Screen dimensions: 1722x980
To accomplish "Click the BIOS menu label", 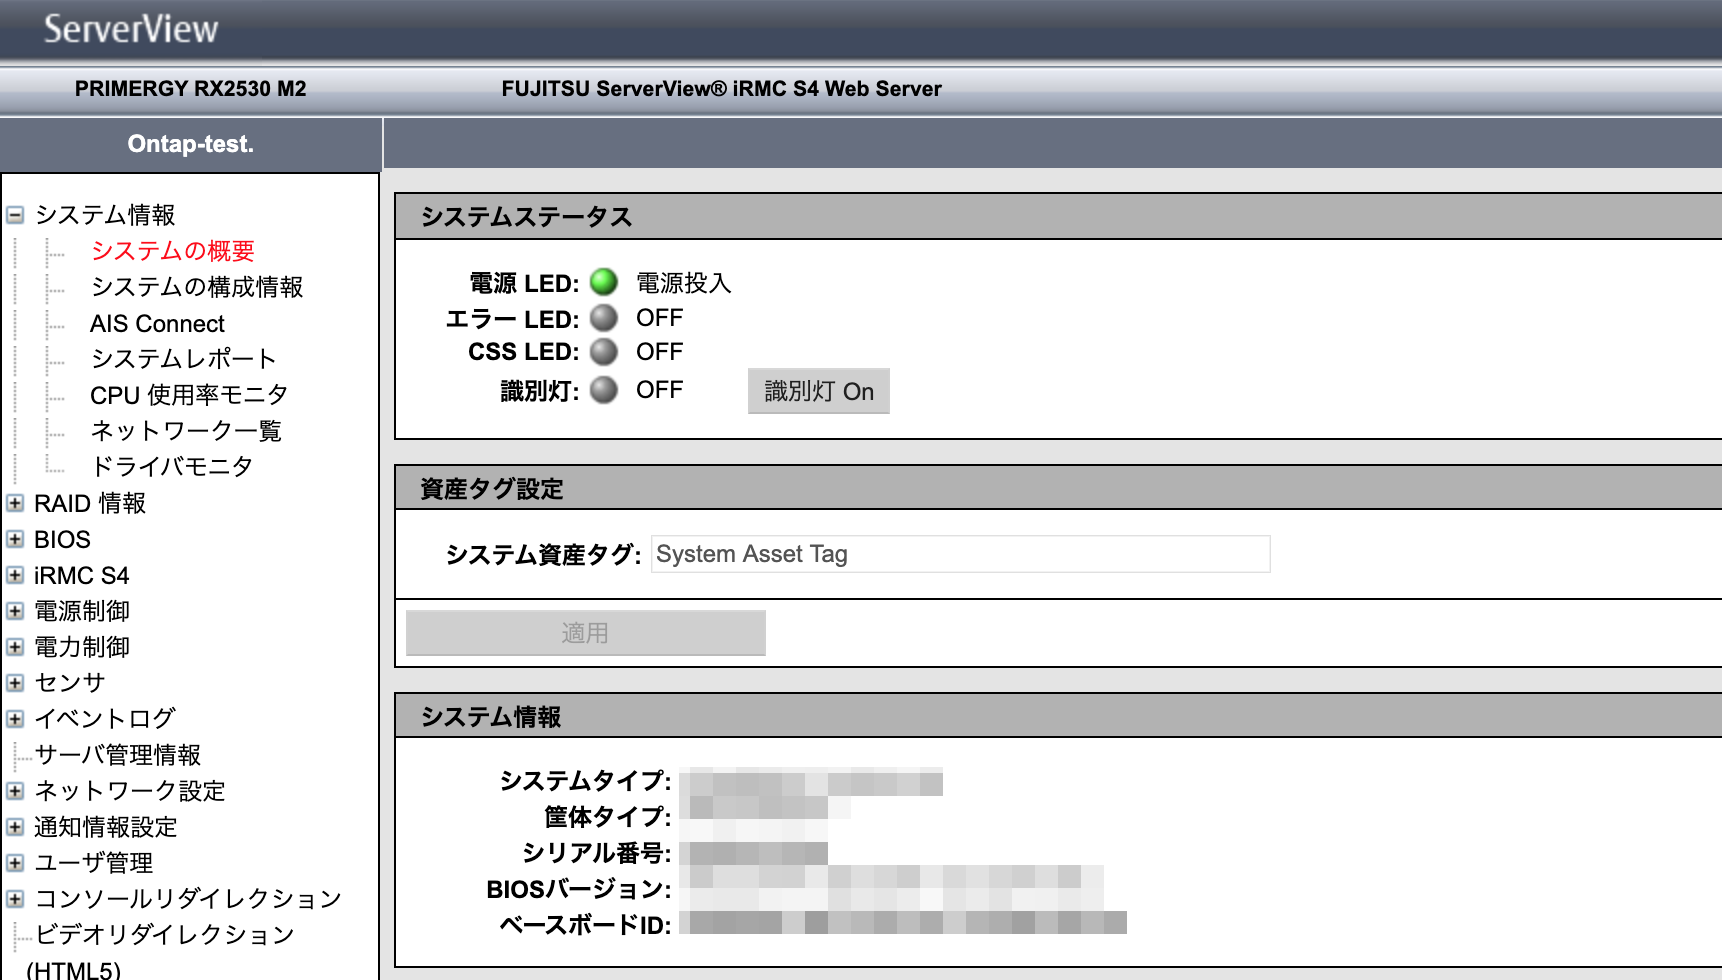I will pos(62,539).
